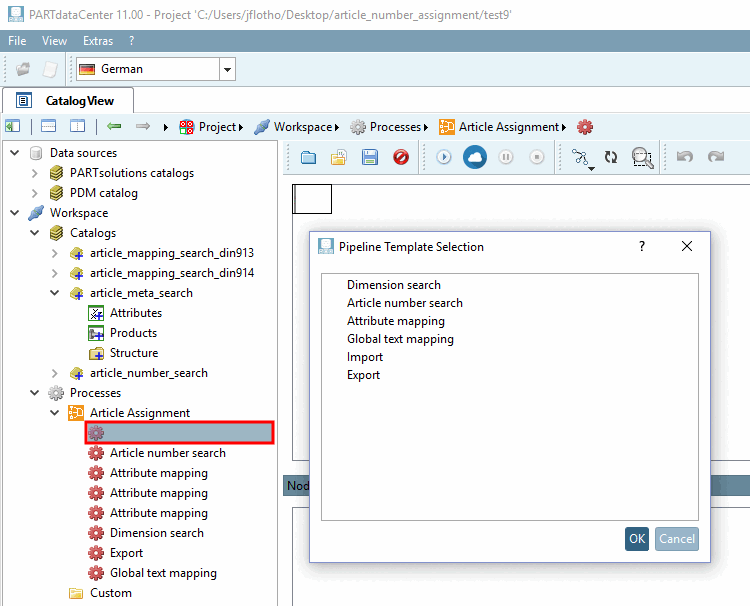The image size is (750, 606).
Task: Collapse the Catalogs tree node
Action: pos(34,233)
